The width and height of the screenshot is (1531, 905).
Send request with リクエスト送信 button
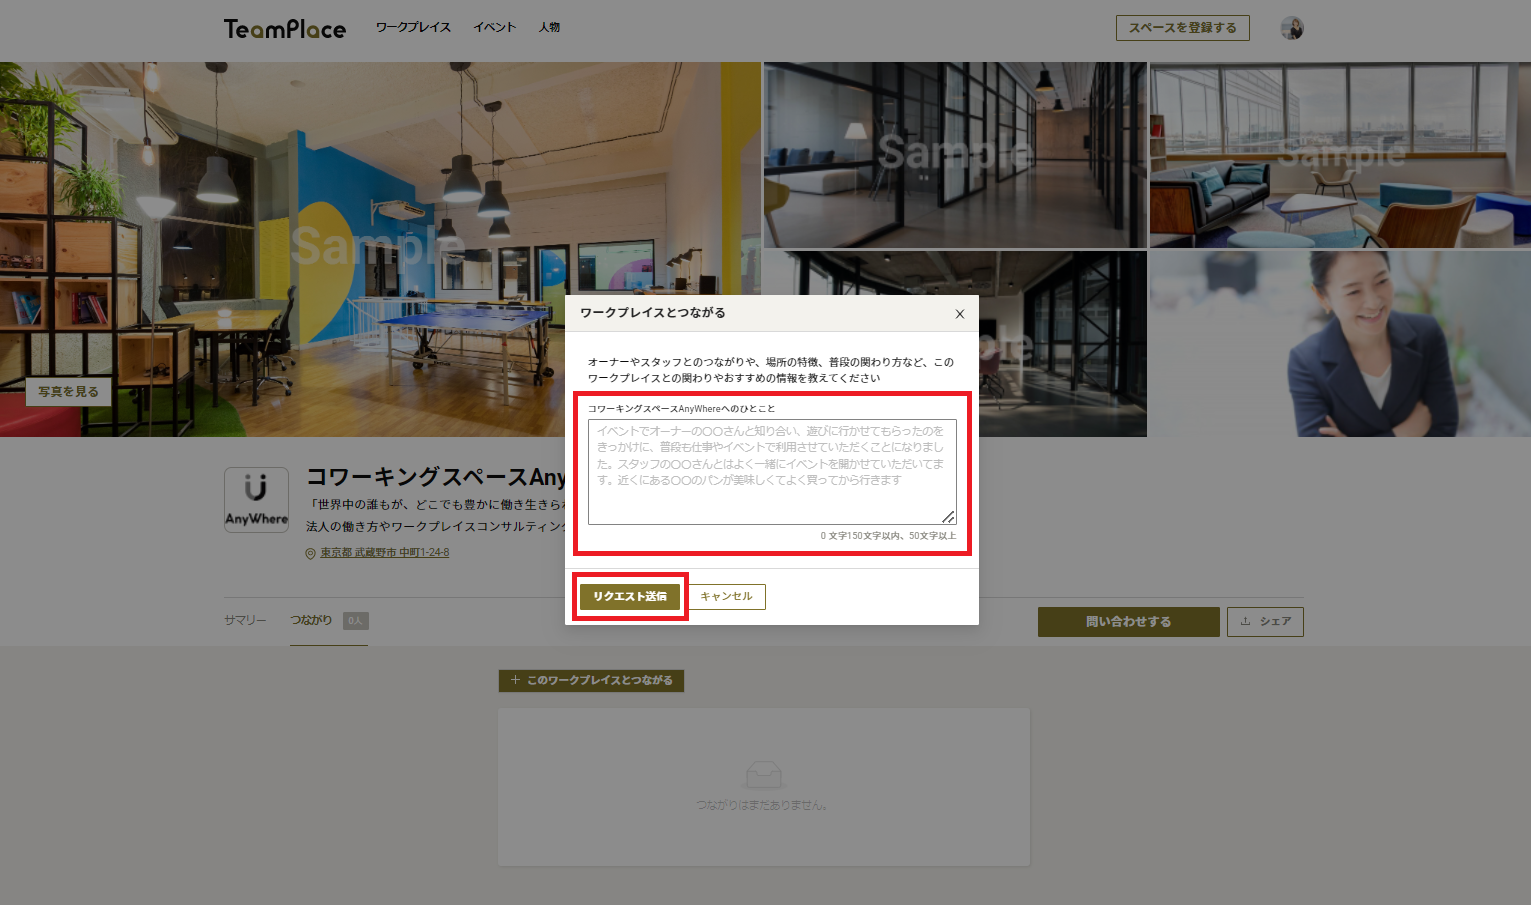[x=630, y=597]
